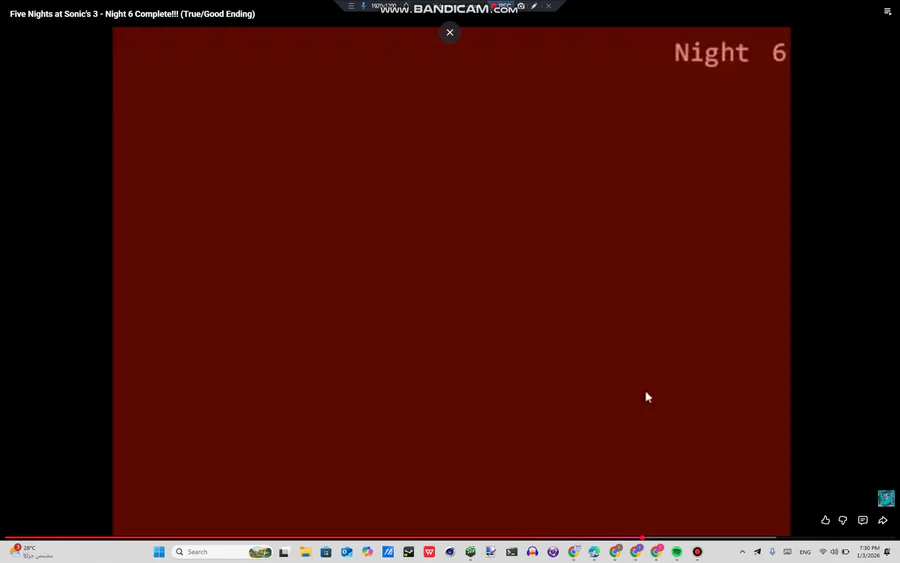Toggle the Bandicam toolbar pin
The width and height of the screenshot is (900, 563).
(x=363, y=6)
